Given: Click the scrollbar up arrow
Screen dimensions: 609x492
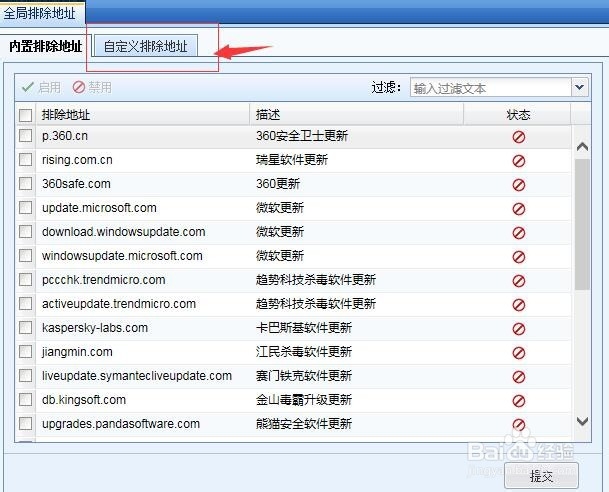Looking at the screenshot, I should (x=582, y=147).
